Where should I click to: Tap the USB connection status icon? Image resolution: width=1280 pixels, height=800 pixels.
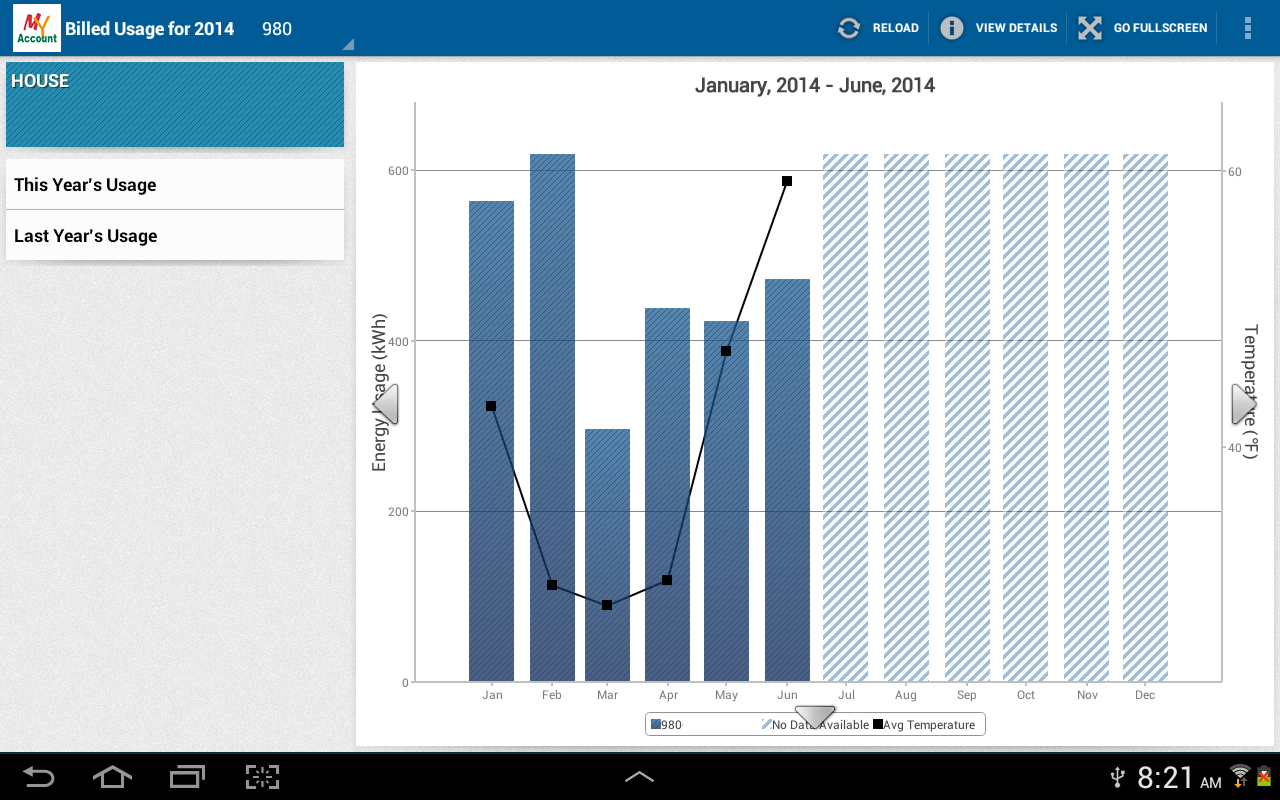tap(1118, 777)
